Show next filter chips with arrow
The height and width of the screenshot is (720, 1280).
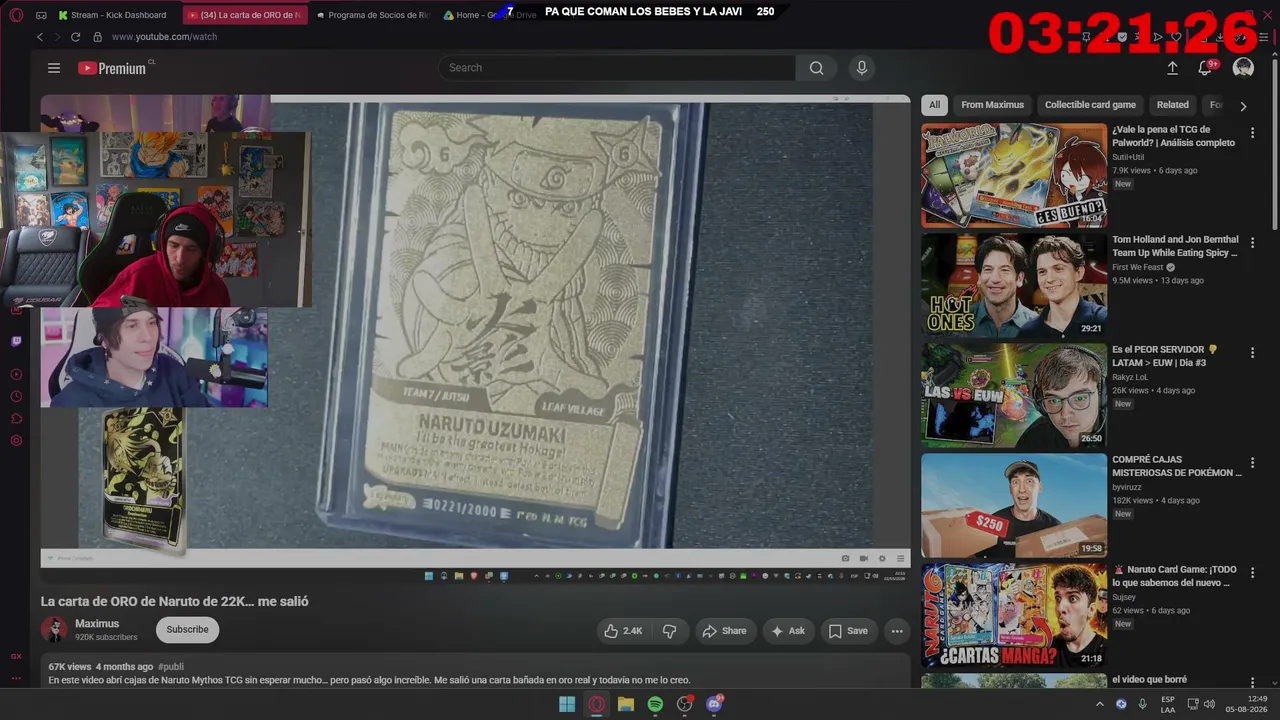pyautogui.click(x=1243, y=105)
